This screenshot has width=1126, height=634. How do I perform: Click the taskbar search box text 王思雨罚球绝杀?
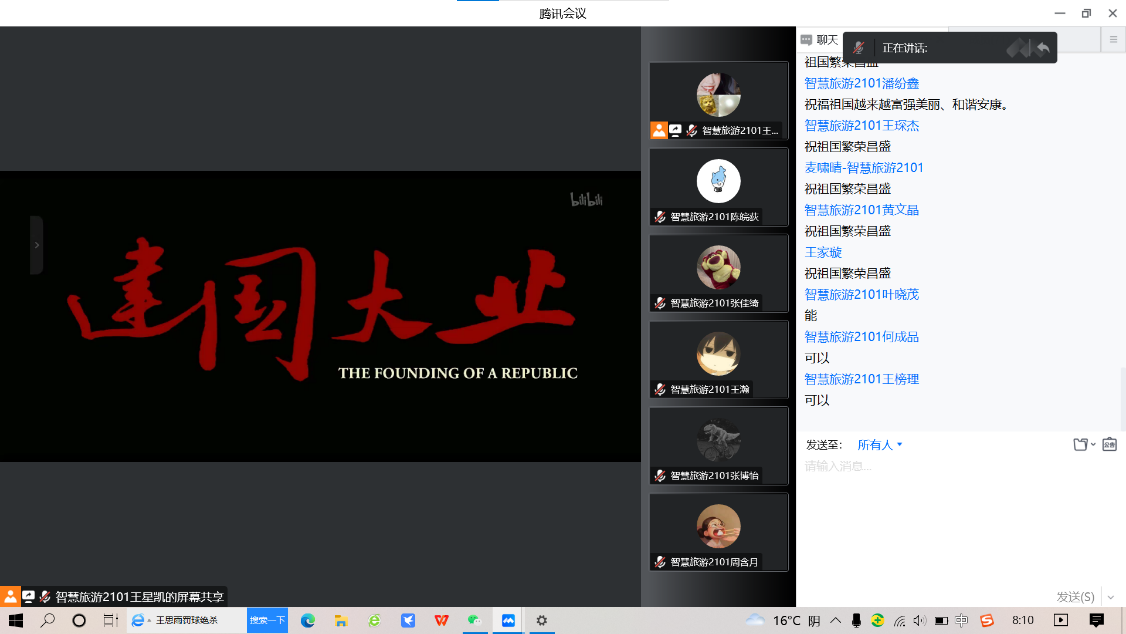click(x=186, y=620)
